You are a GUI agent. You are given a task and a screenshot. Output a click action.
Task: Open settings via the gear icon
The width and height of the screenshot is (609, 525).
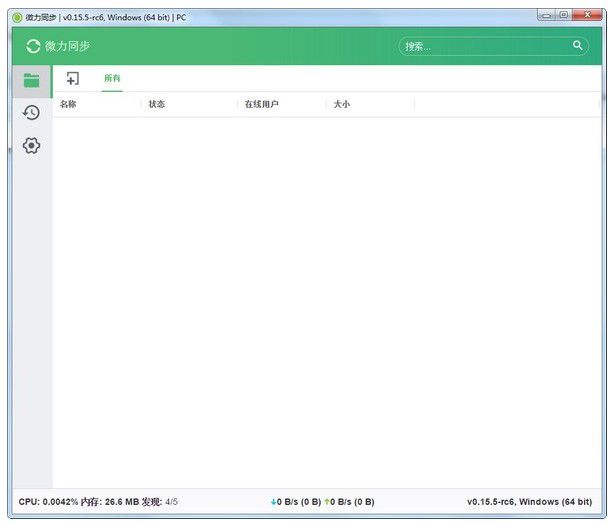pyautogui.click(x=31, y=146)
